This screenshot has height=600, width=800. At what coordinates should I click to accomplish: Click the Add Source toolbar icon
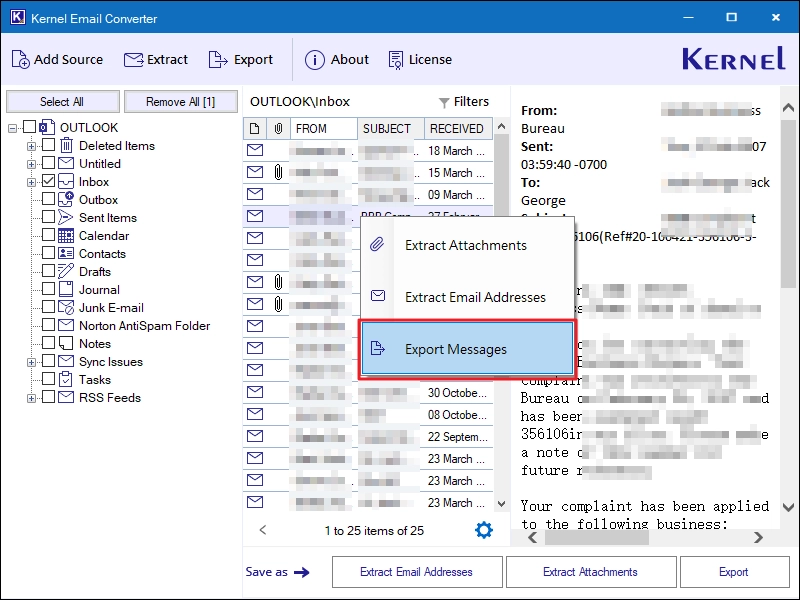[x=20, y=60]
